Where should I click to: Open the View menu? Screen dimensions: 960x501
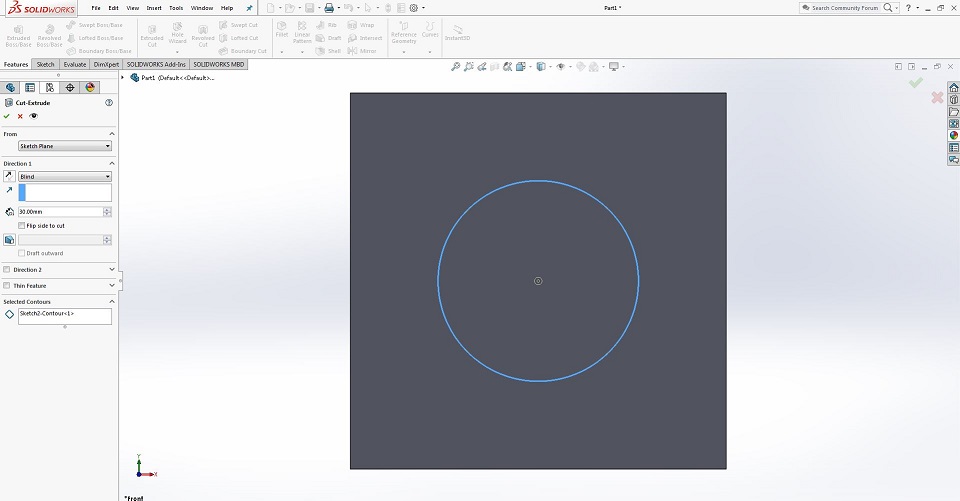coord(133,8)
